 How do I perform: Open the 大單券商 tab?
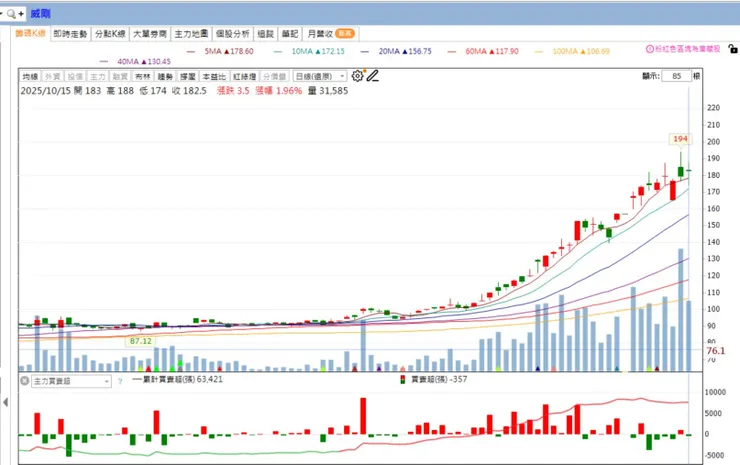(150, 34)
